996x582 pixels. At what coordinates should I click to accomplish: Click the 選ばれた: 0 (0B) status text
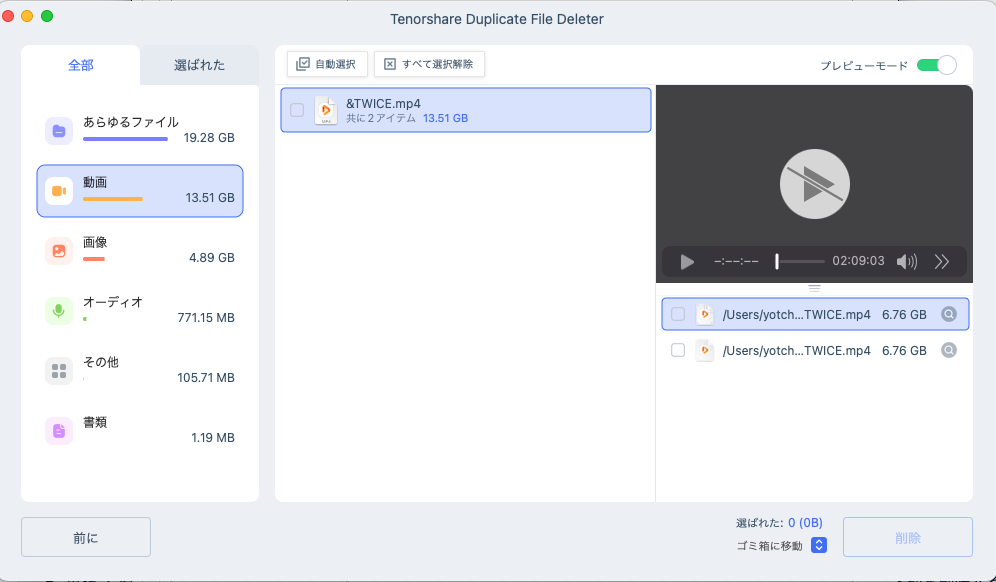(779, 523)
